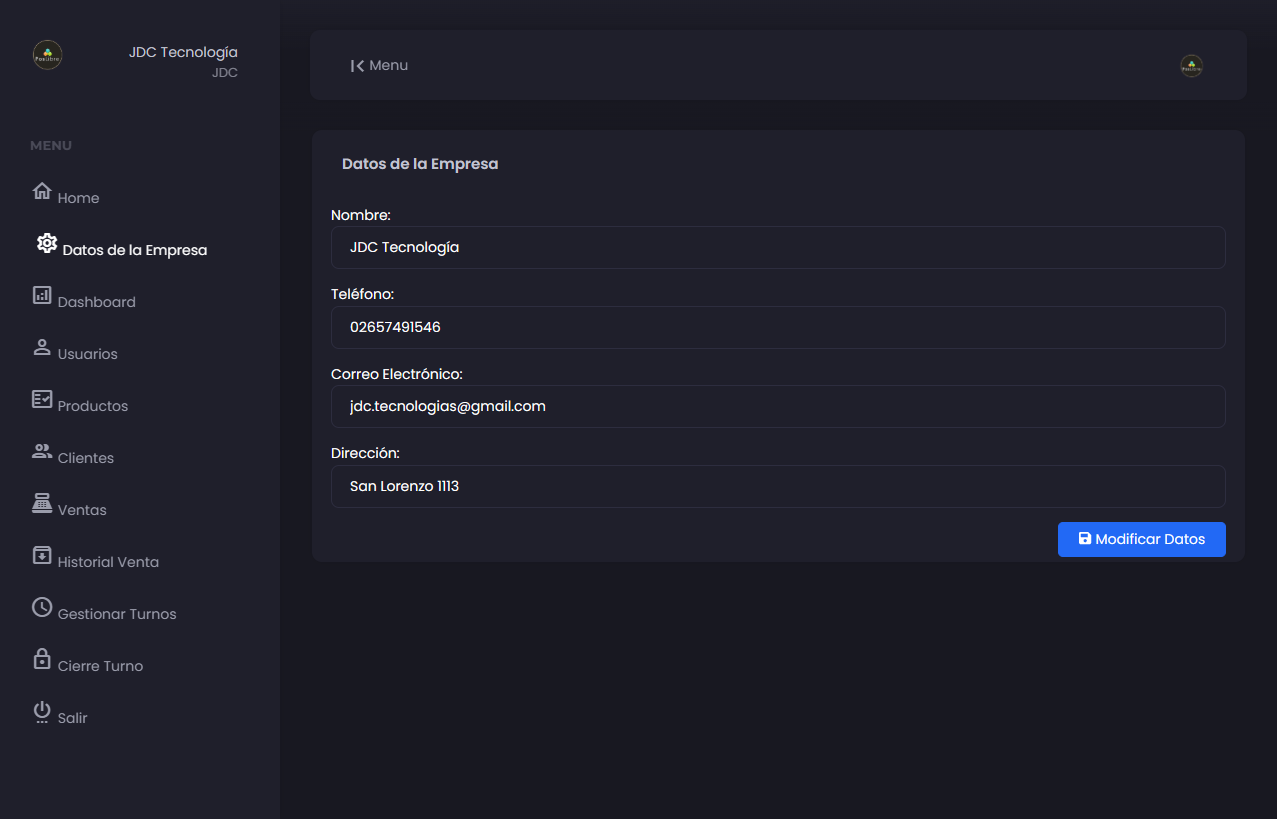Open the Historial Venta archive icon
This screenshot has height=819, width=1277.
pos(42,555)
